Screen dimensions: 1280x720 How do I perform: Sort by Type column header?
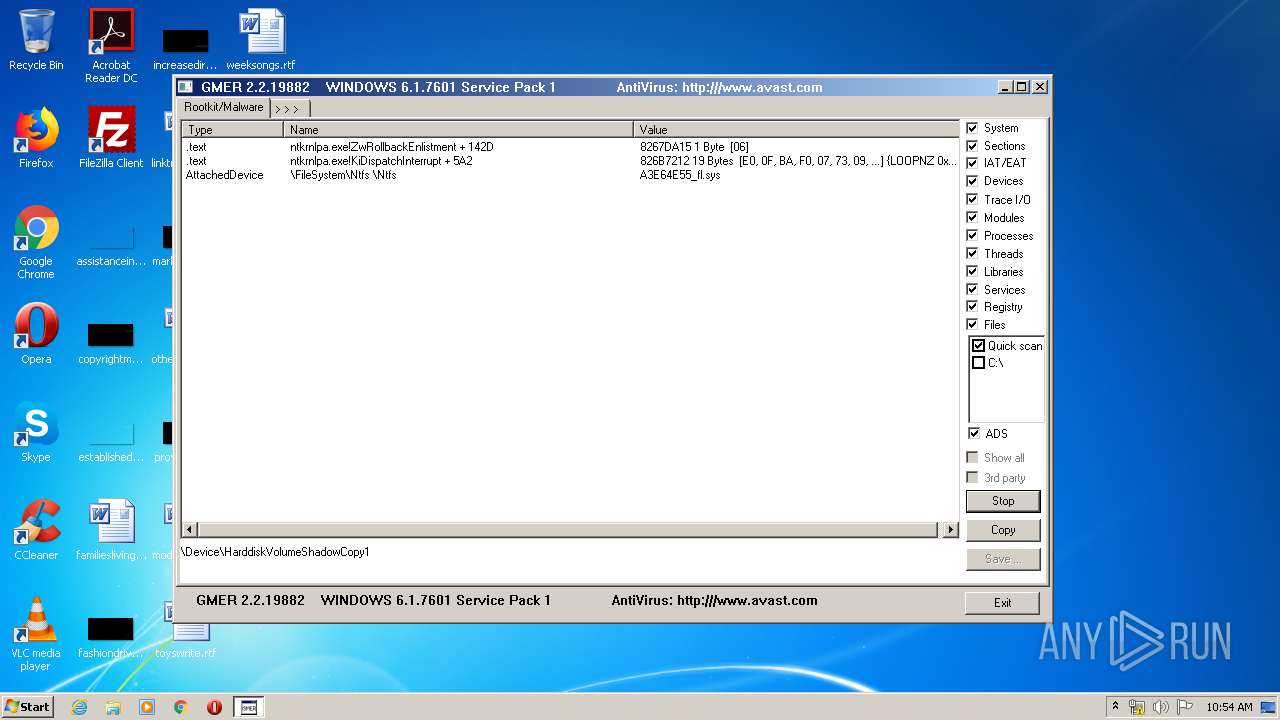(233, 130)
